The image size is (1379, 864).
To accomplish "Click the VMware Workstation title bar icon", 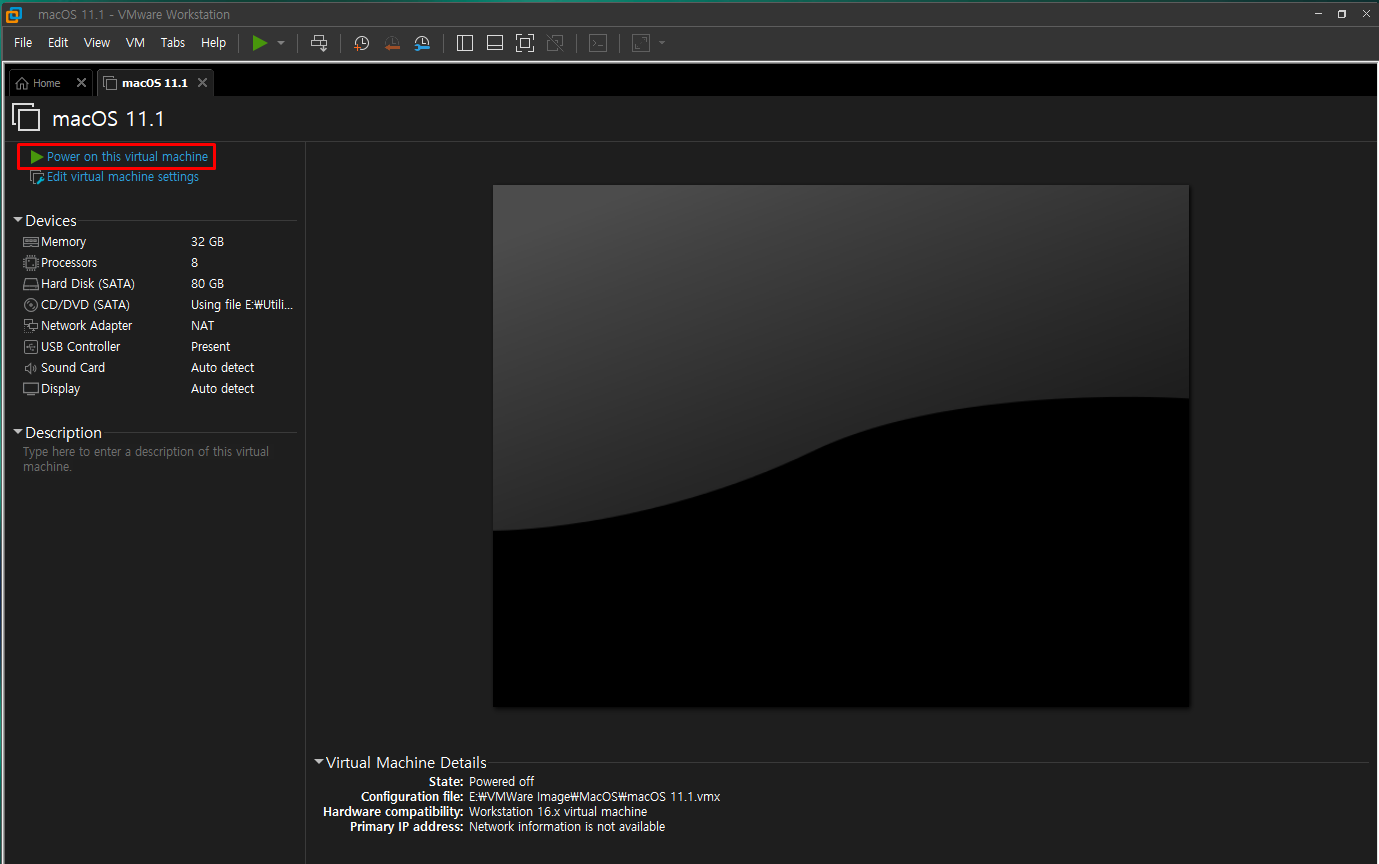I will pos(14,14).
